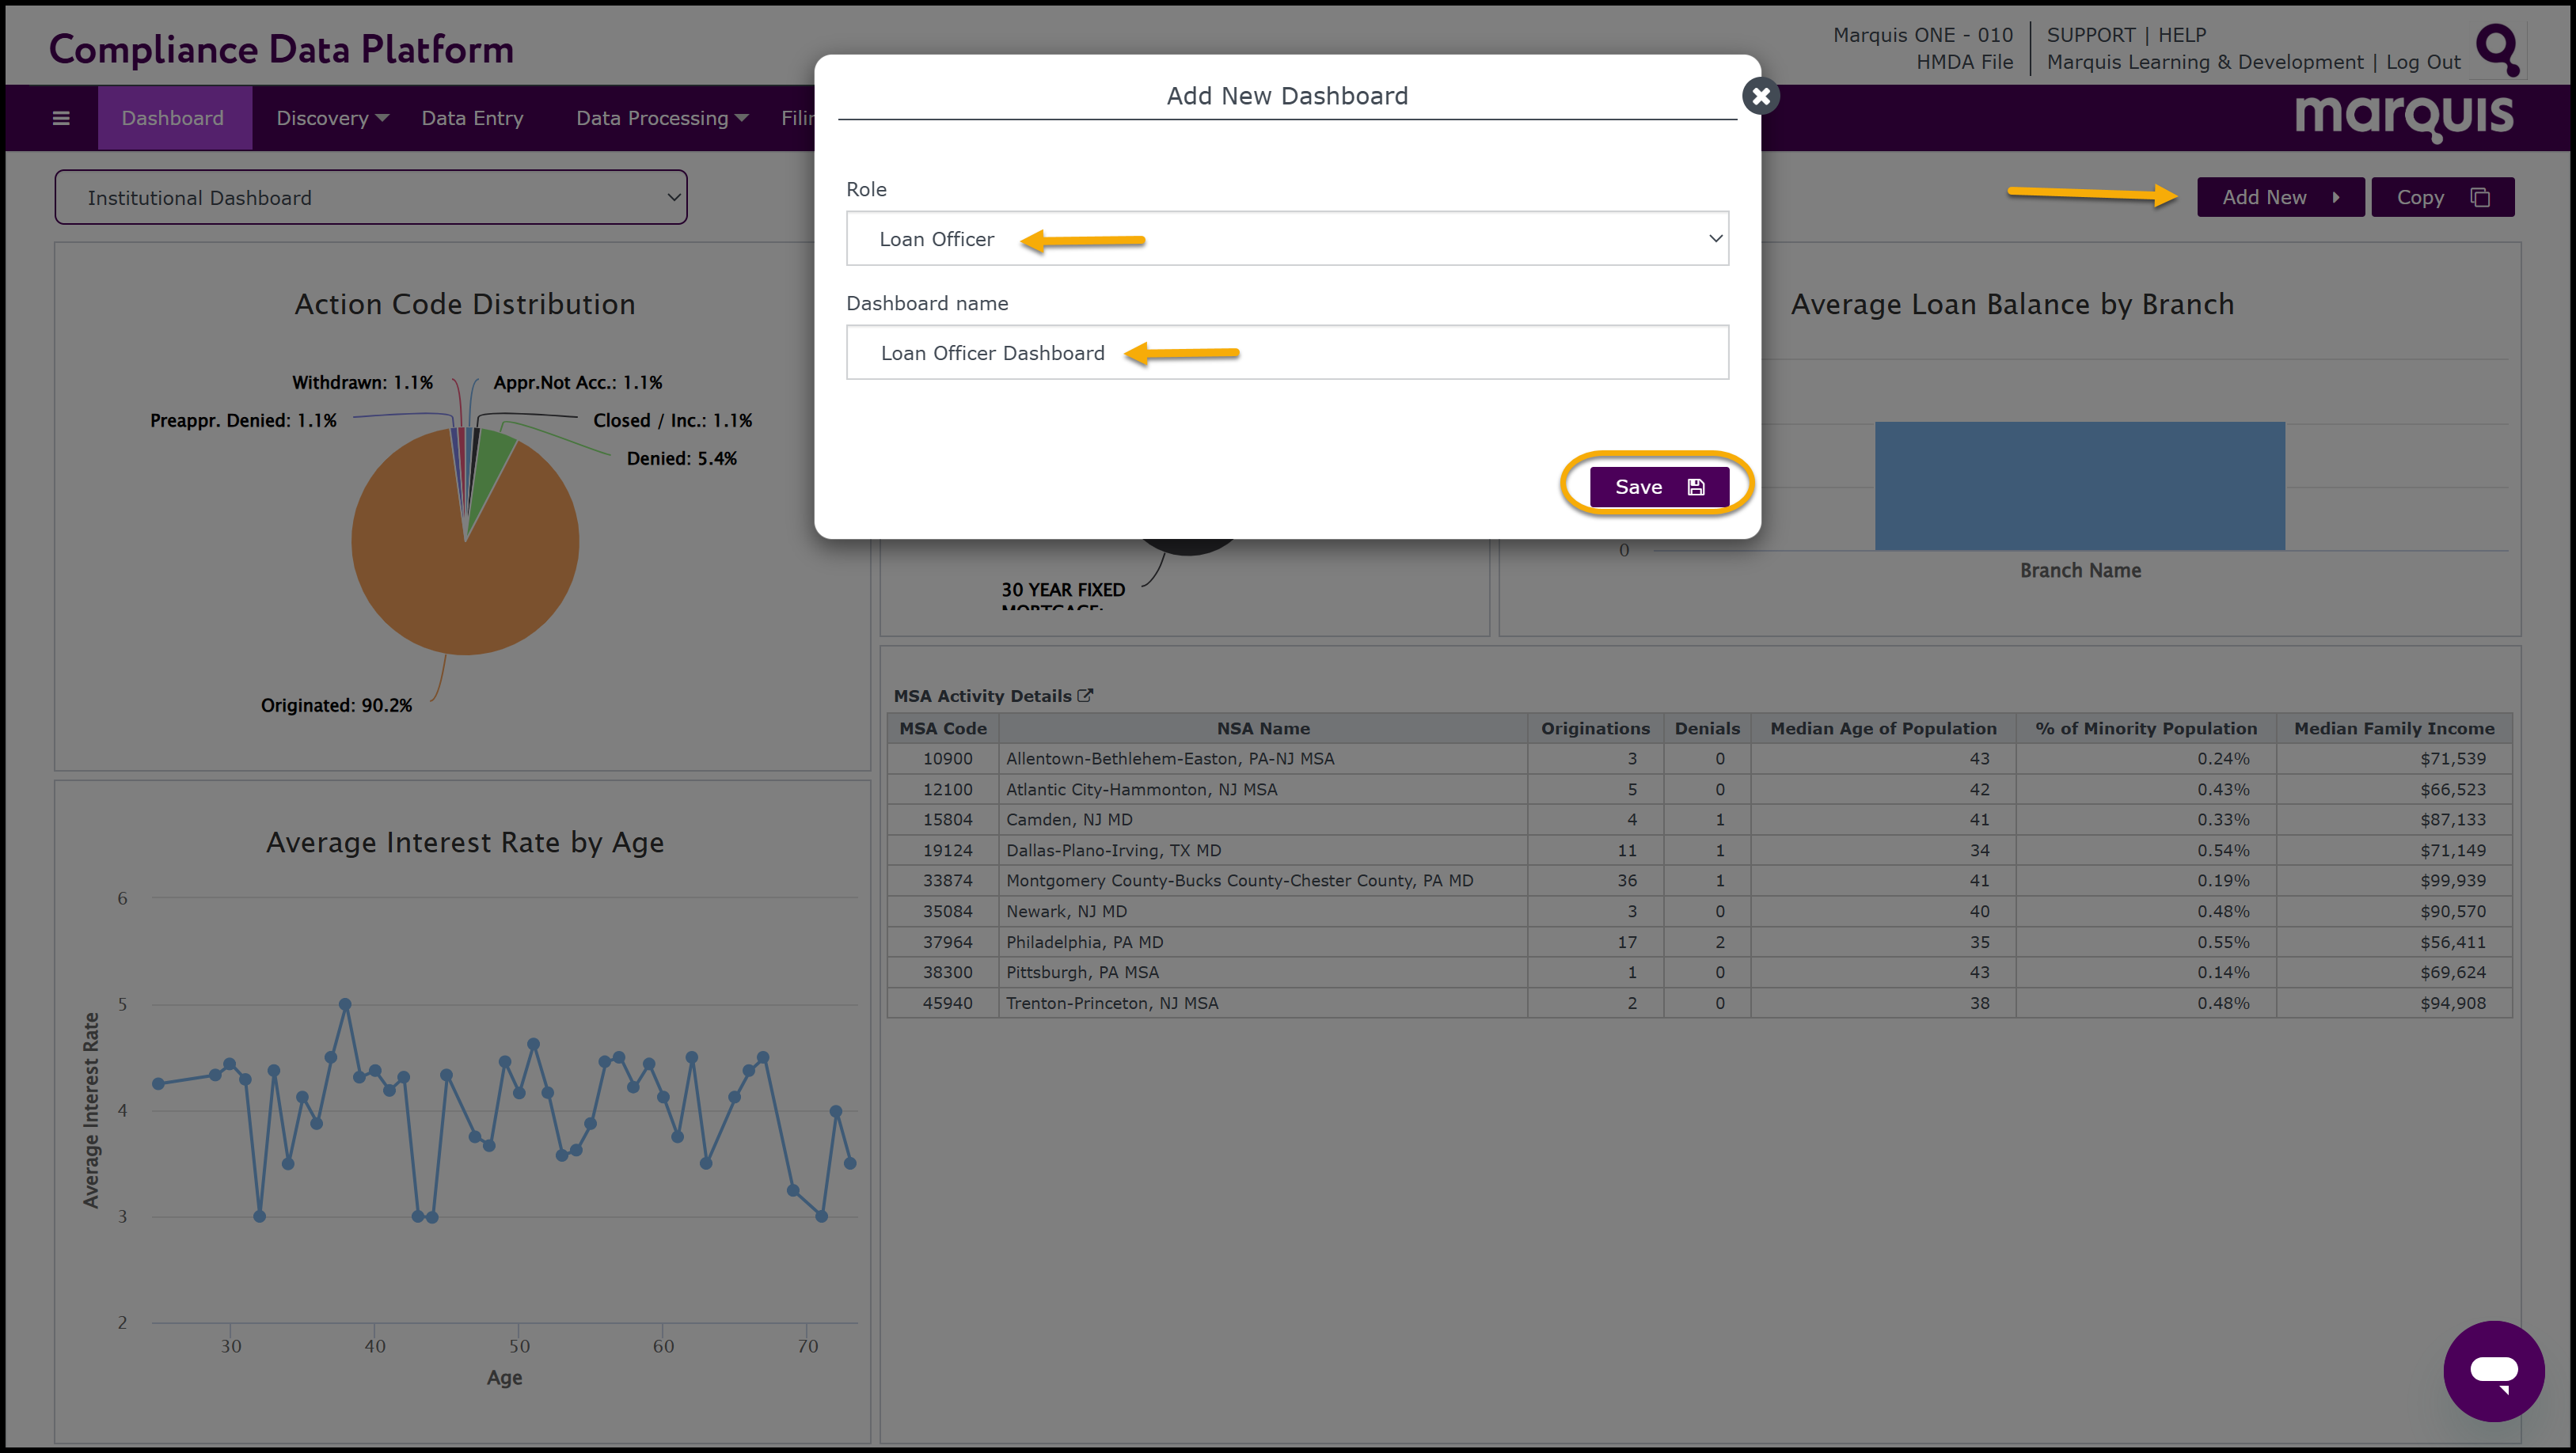Click the MSA Activity Details external link icon
The width and height of the screenshot is (2576, 1453).
(x=1086, y=695)
